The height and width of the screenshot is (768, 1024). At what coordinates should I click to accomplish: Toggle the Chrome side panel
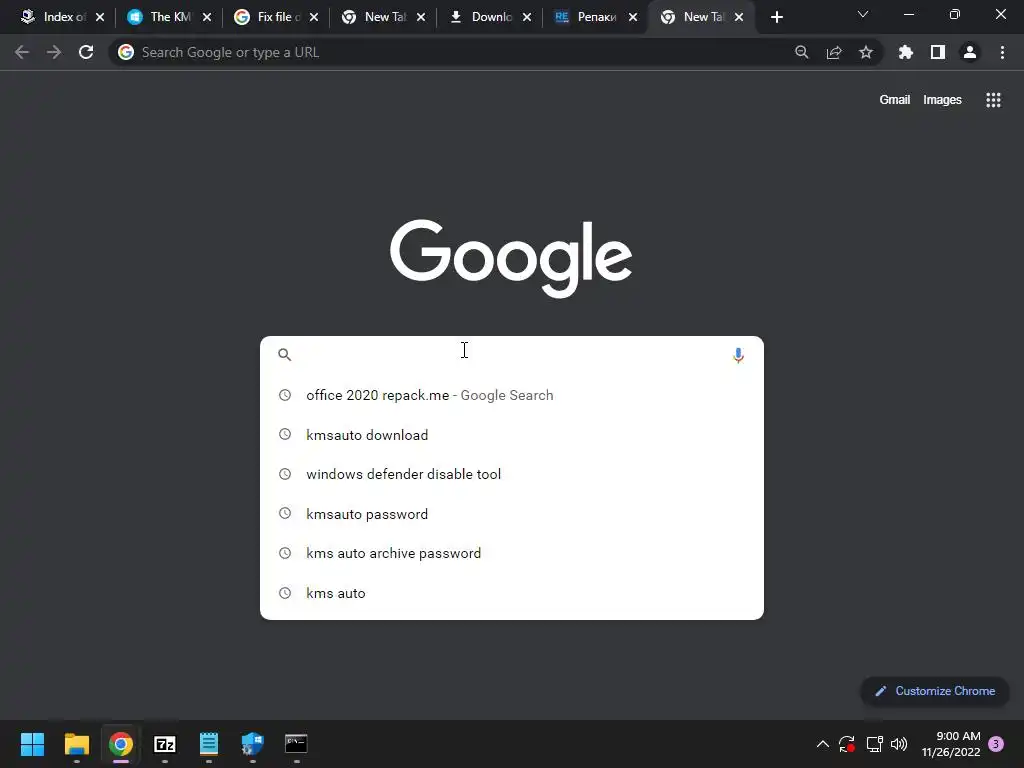pyautogui.click(x=938, y=52)
